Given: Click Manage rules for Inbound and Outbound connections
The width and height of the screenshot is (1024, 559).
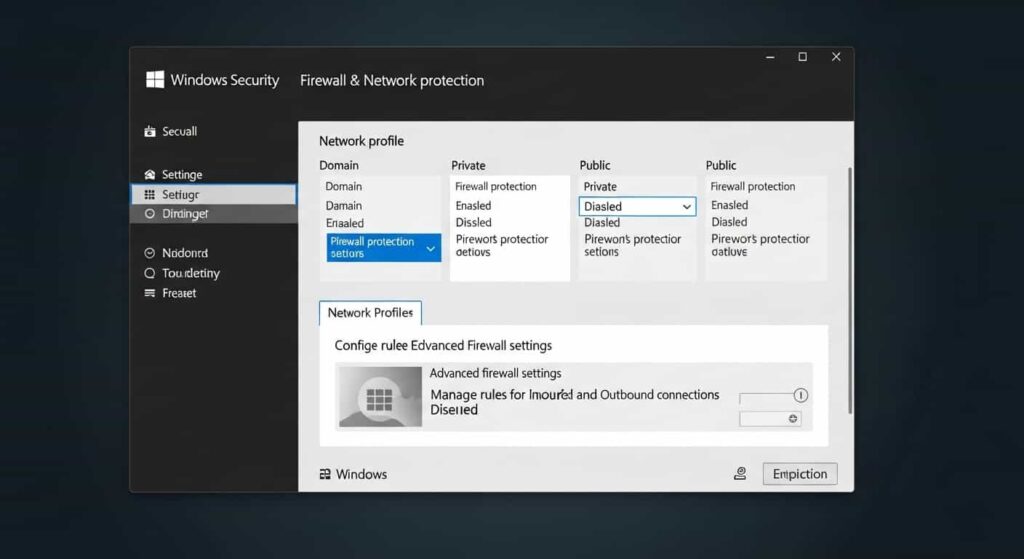Looking at the screenshot, I should (575, 394).
